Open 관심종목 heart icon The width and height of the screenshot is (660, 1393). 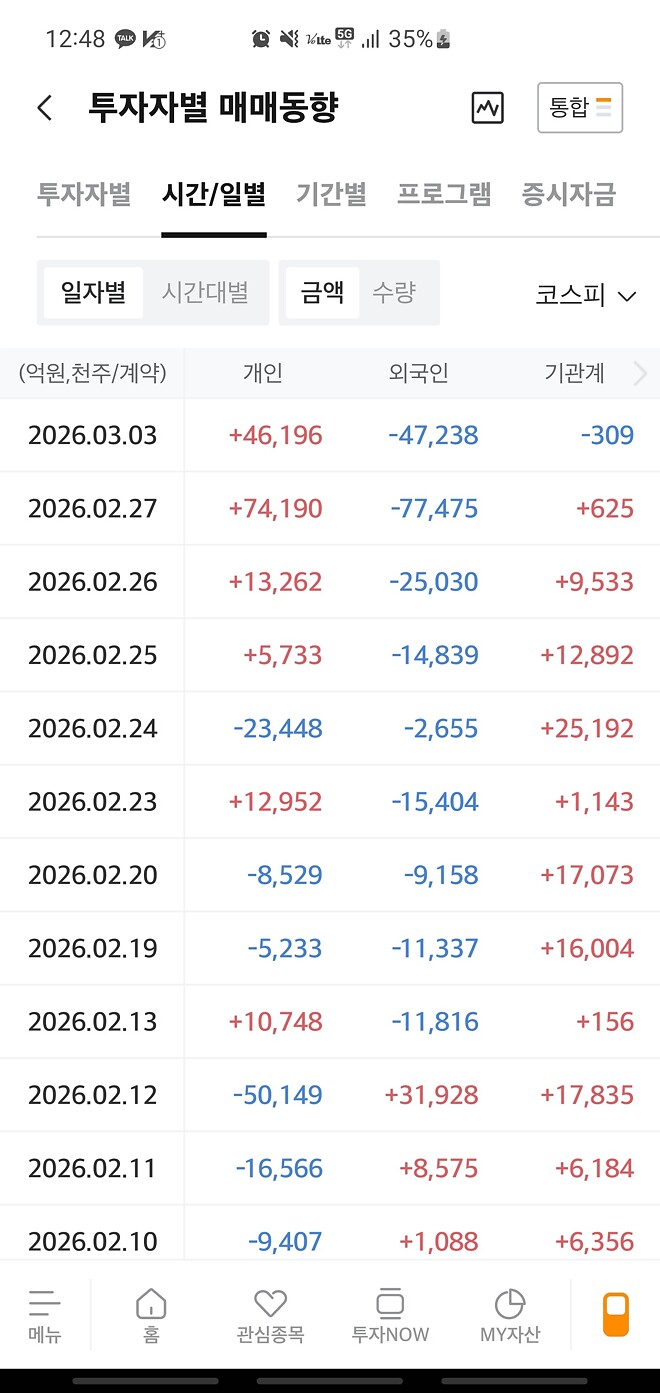click(x=270, y=1304)
